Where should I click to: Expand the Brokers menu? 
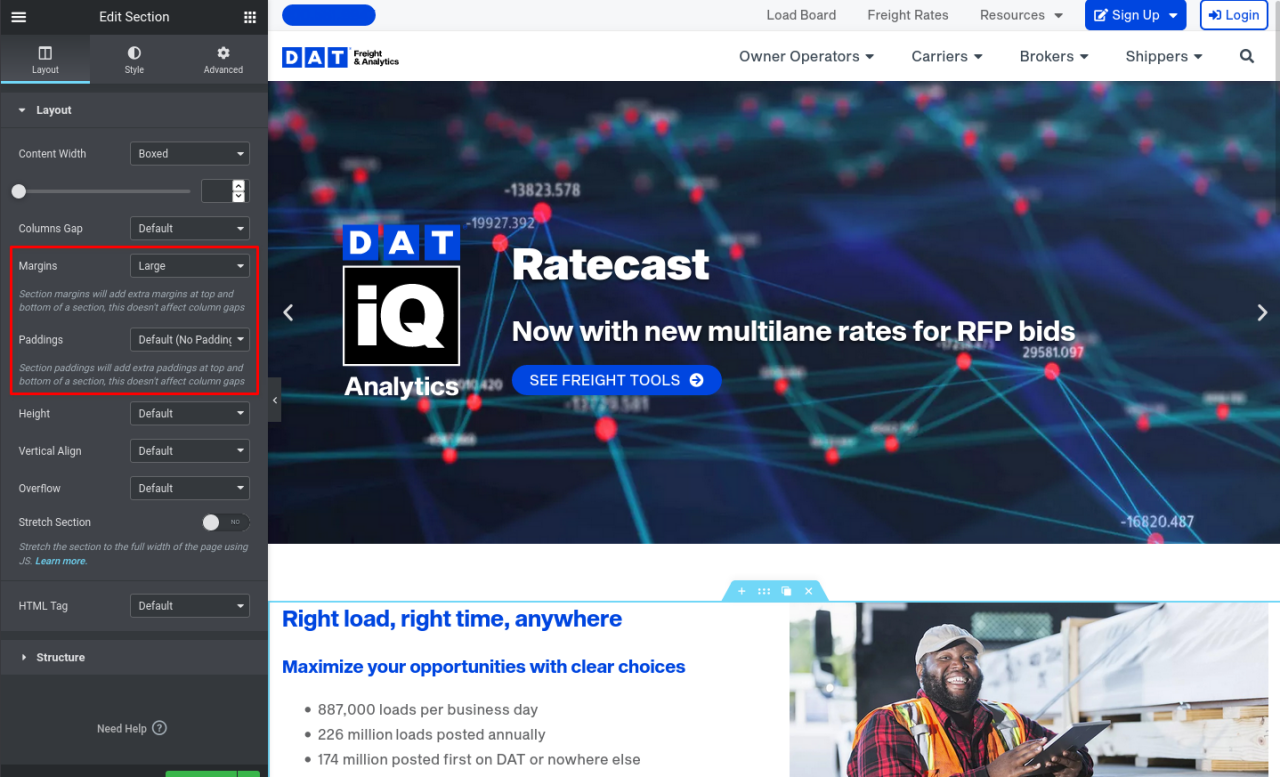[1054, 56]
